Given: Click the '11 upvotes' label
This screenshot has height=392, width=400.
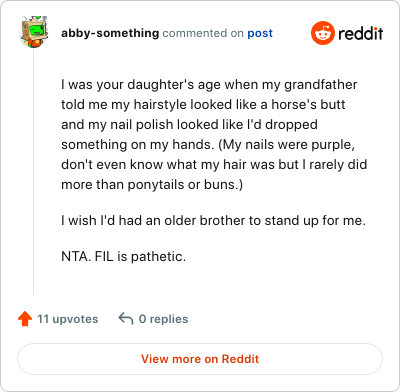Looking at the screenshot, I should click(x=68, y=319).
